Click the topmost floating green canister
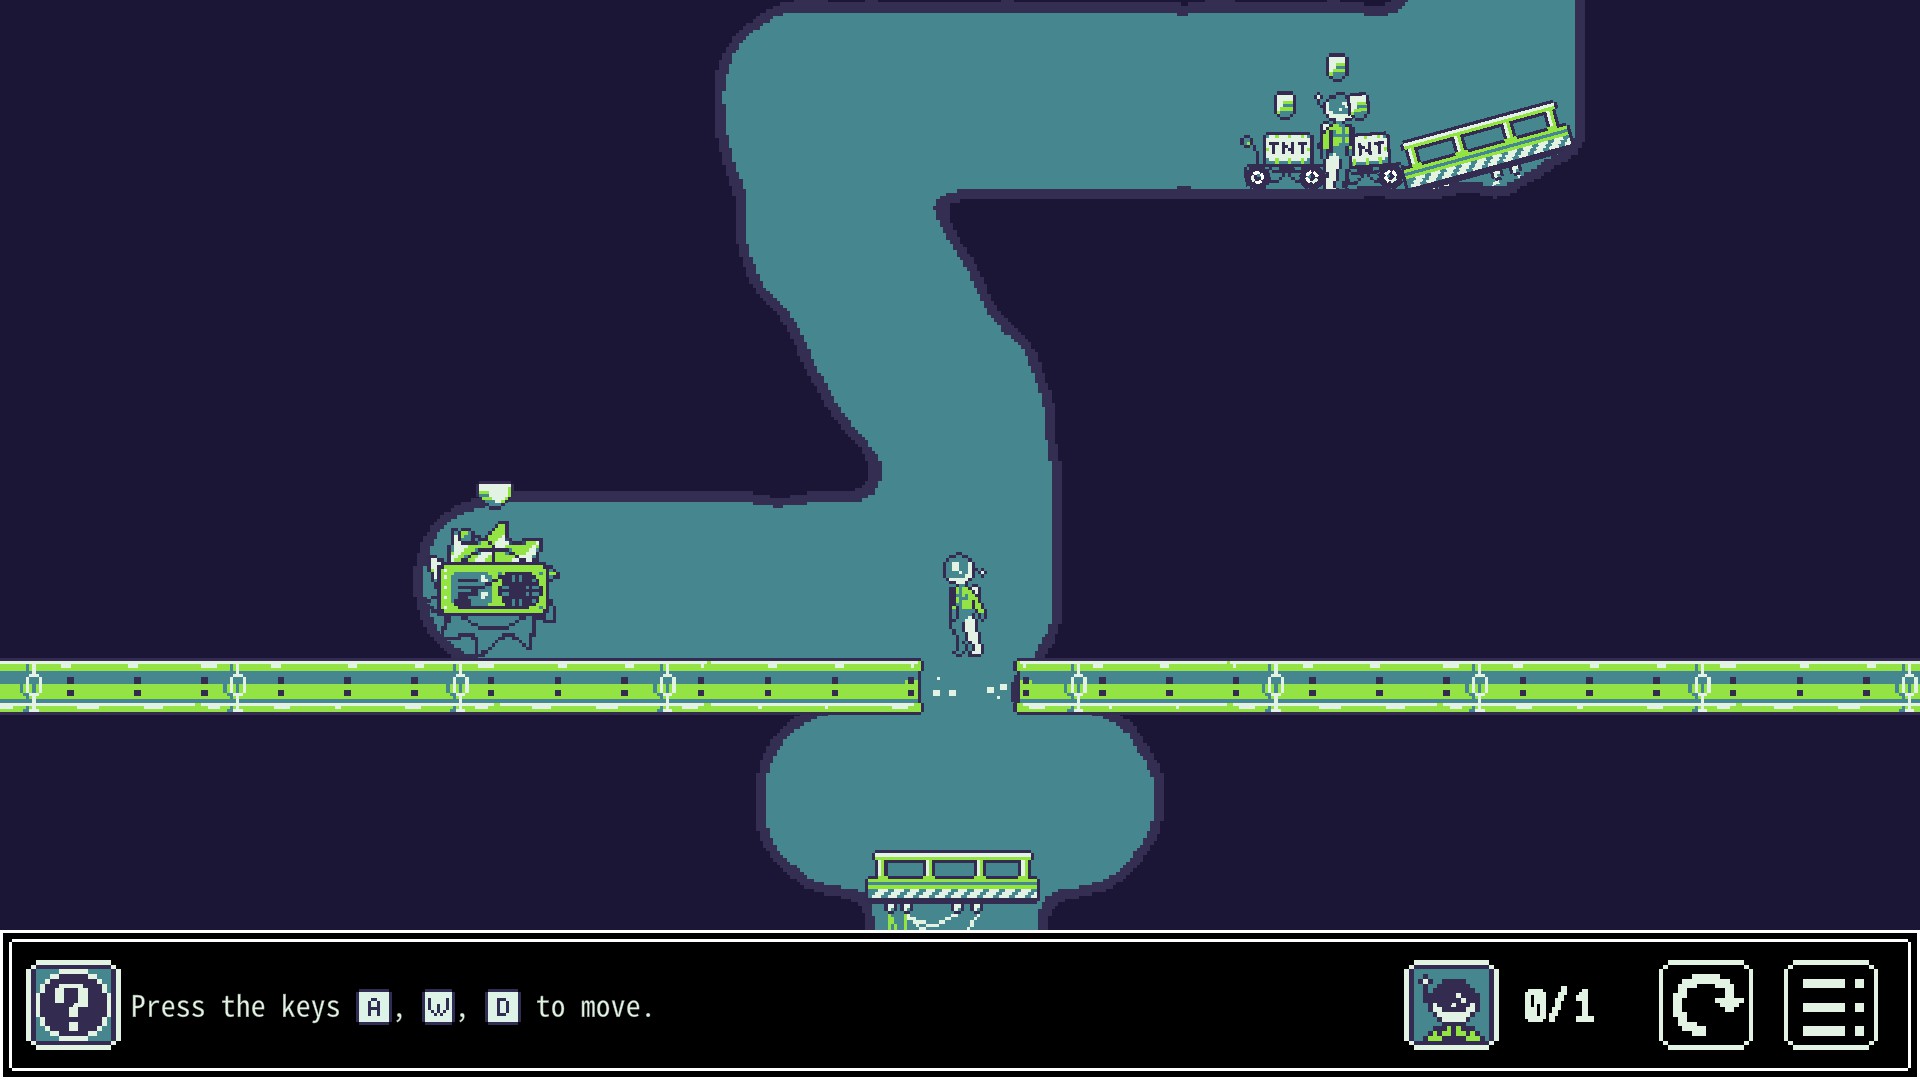The height and width of the screenshot is (1080, 1920). point(1337,66)
